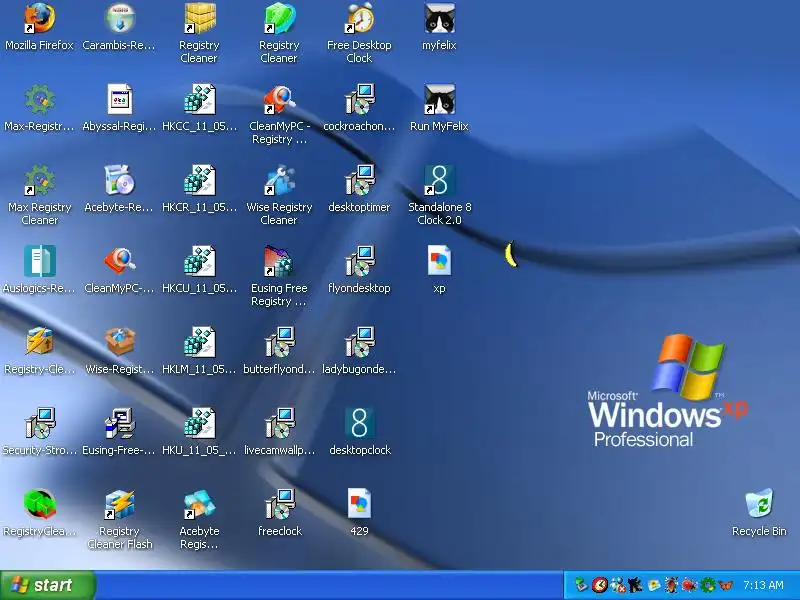Click the green gear tray icon
This screenshot has height=600, width=800.
click(708, 585)
